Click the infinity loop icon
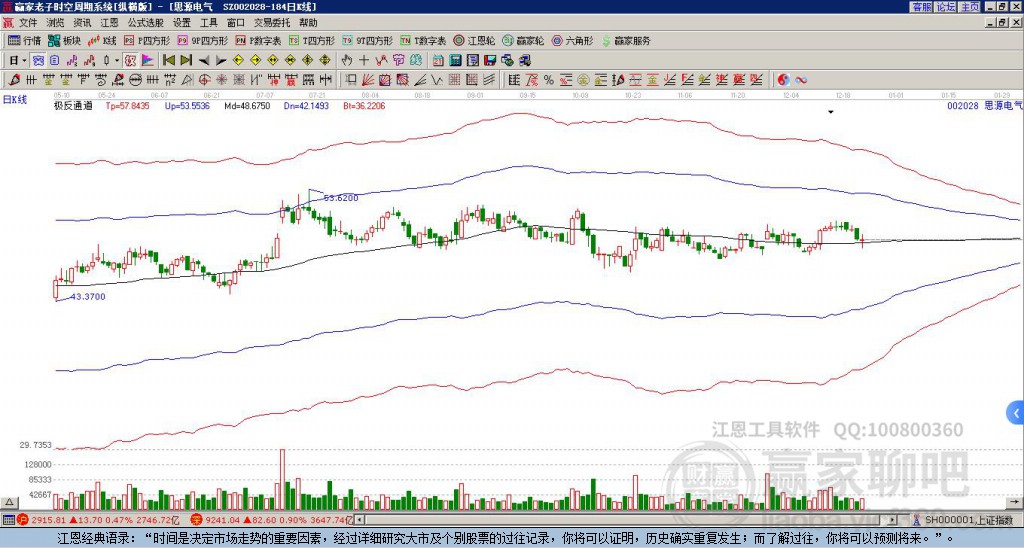Image resolution: width=1024 pixels, height=548 pixels. tap(801, 80)
